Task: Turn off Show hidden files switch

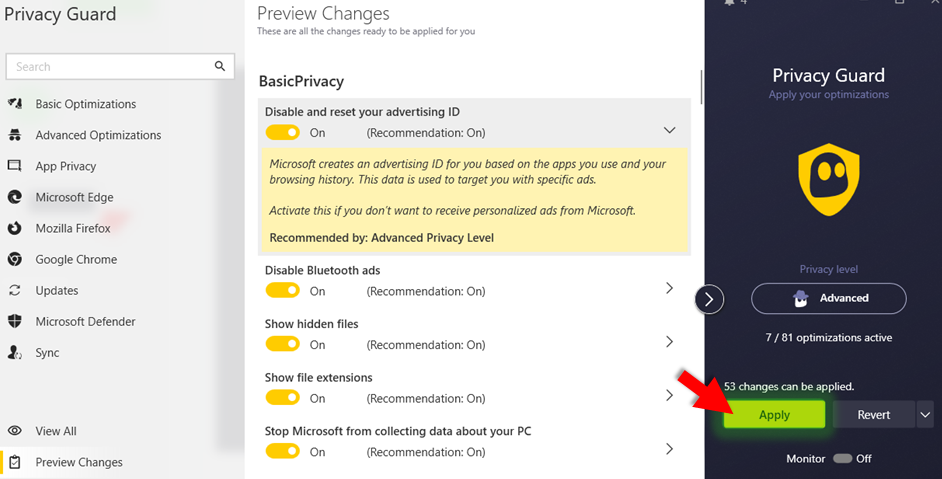Action: tap(282, 344)
